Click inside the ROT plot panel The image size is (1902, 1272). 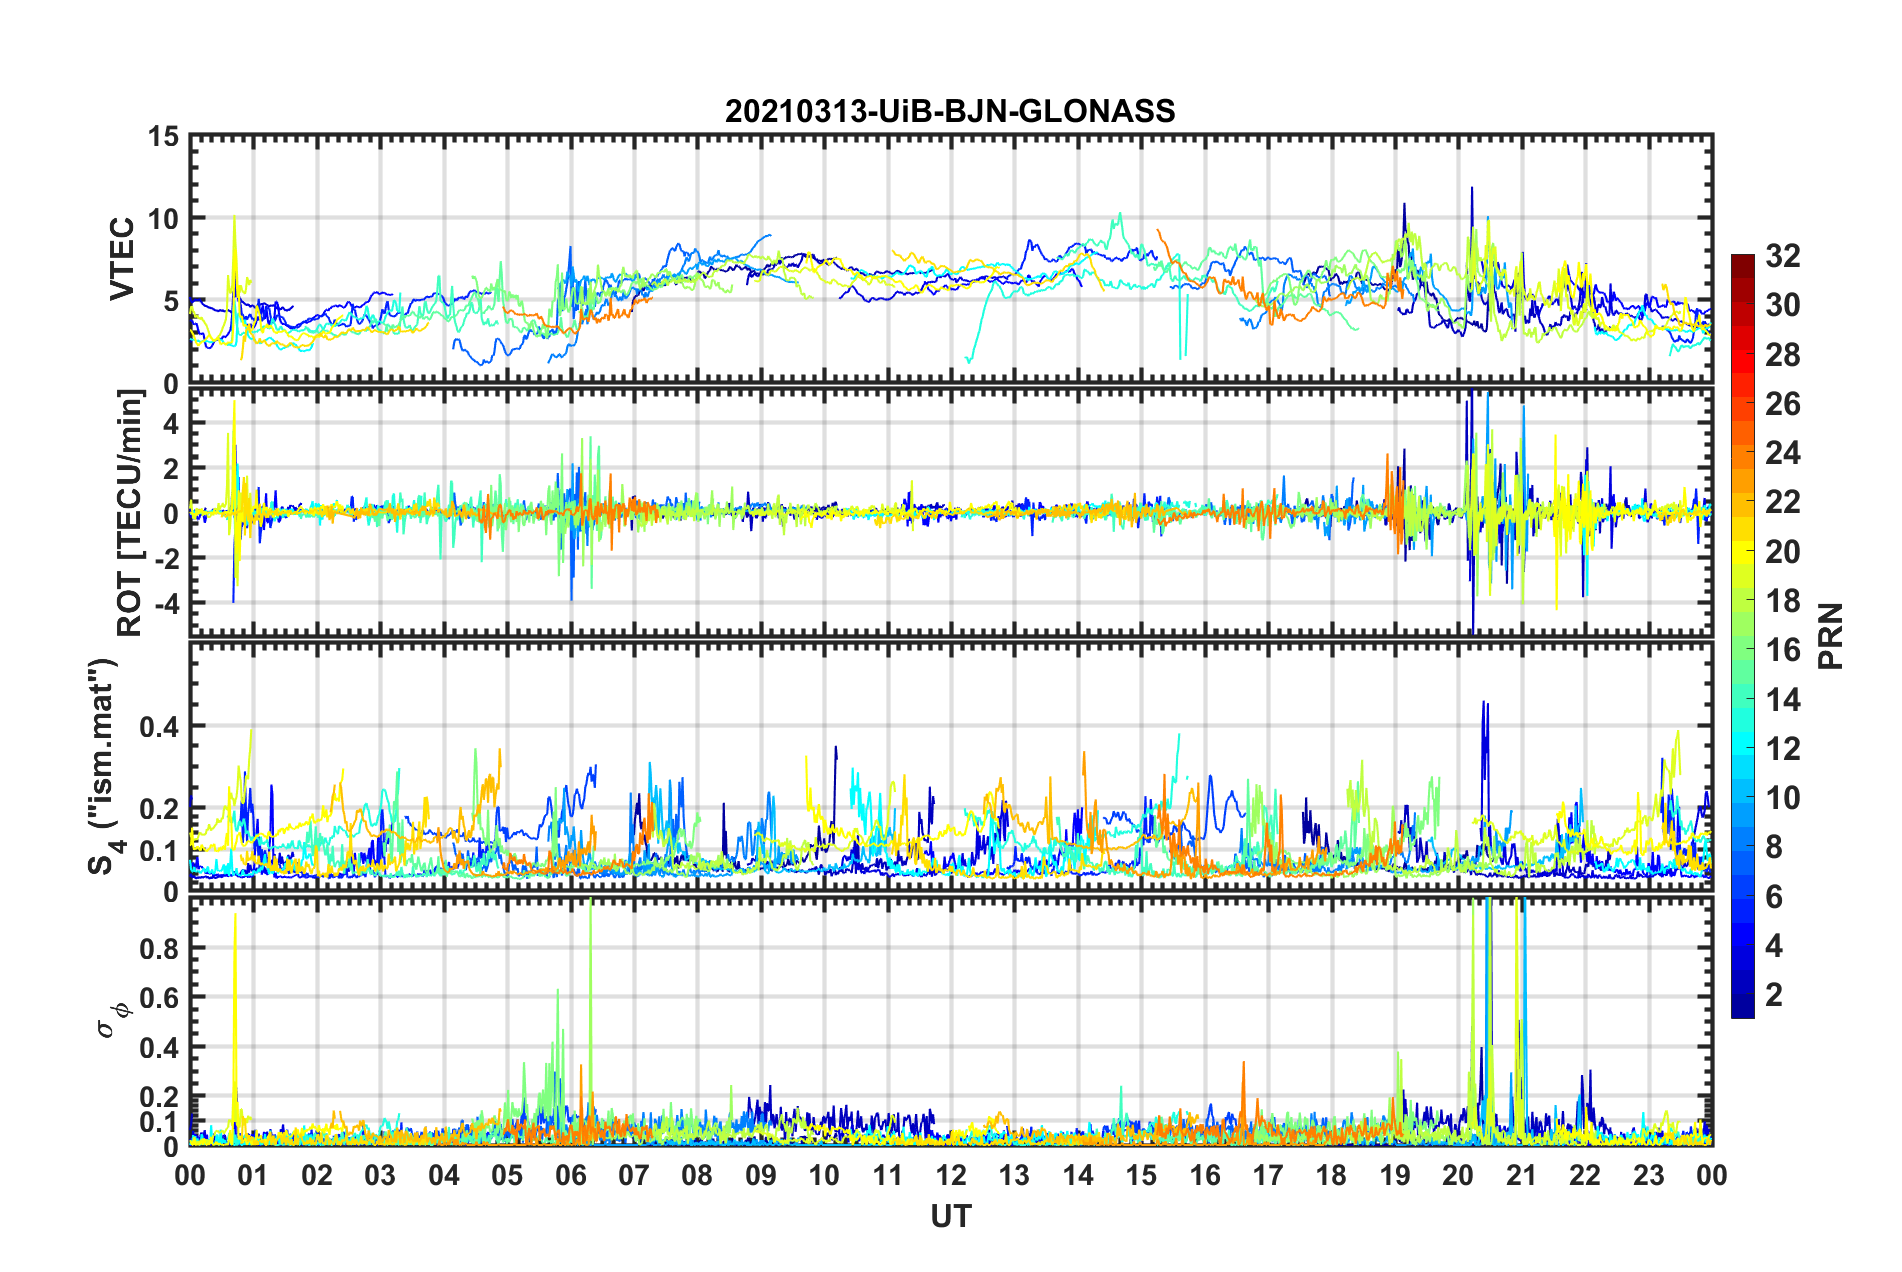point(951,513)
